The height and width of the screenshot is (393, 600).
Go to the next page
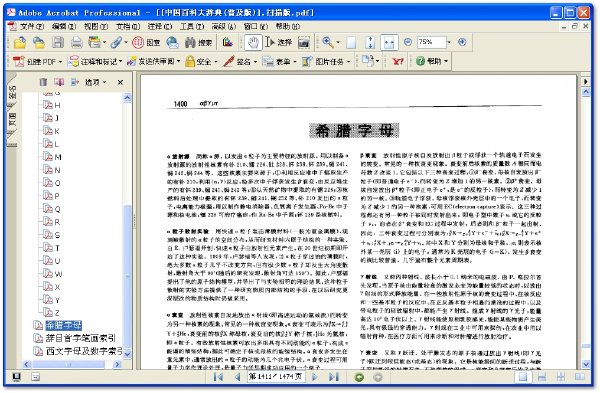click(x=315, y=377)
